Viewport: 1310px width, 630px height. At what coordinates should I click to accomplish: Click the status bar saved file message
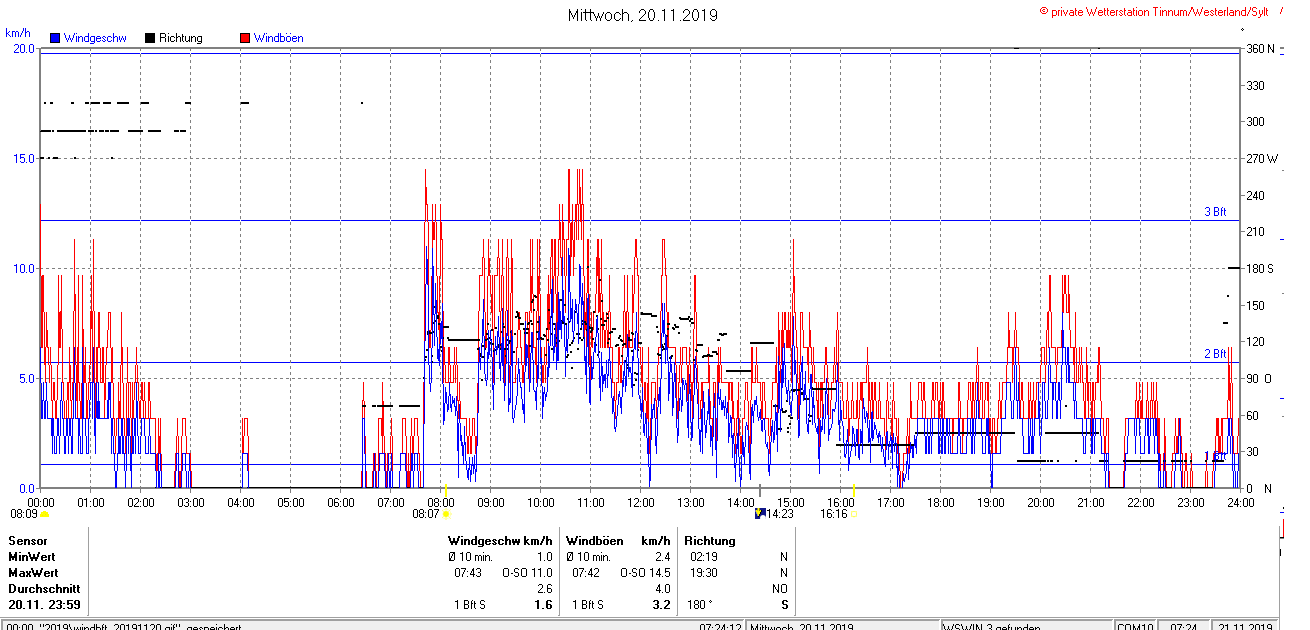tap(126, 627)
